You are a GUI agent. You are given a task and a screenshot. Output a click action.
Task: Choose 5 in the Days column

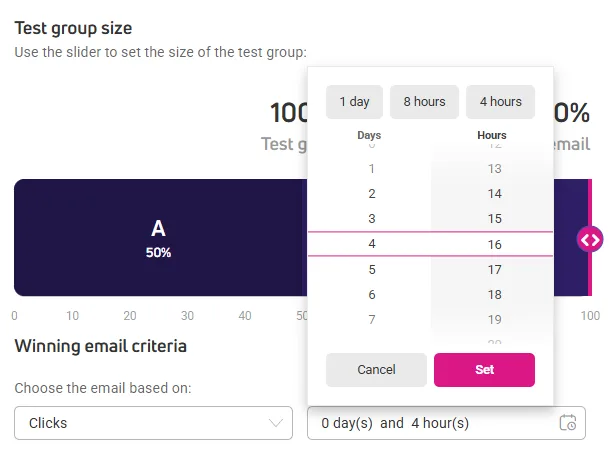372,269
